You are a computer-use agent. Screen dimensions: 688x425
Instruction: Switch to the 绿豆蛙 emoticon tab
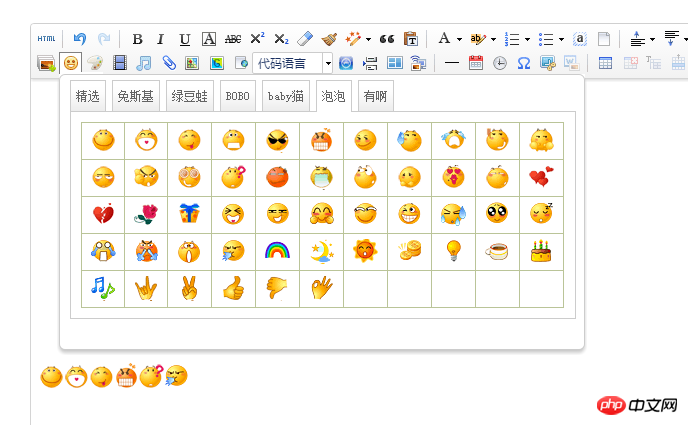190,97
